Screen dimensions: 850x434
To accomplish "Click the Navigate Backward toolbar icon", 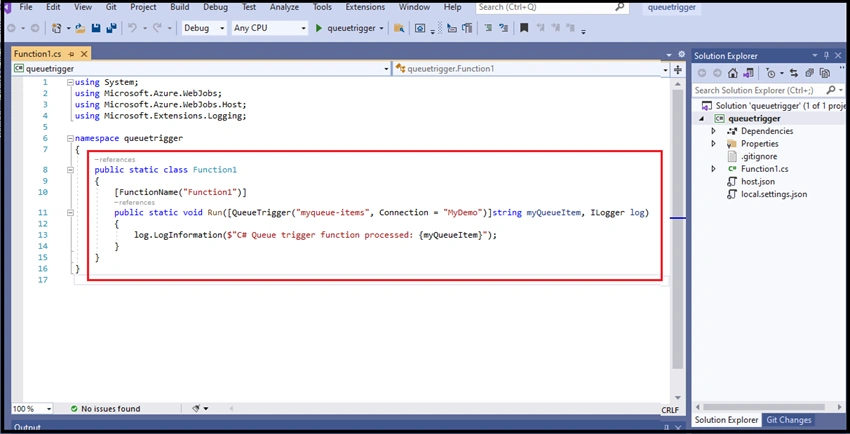I will (x=11, y=28).
